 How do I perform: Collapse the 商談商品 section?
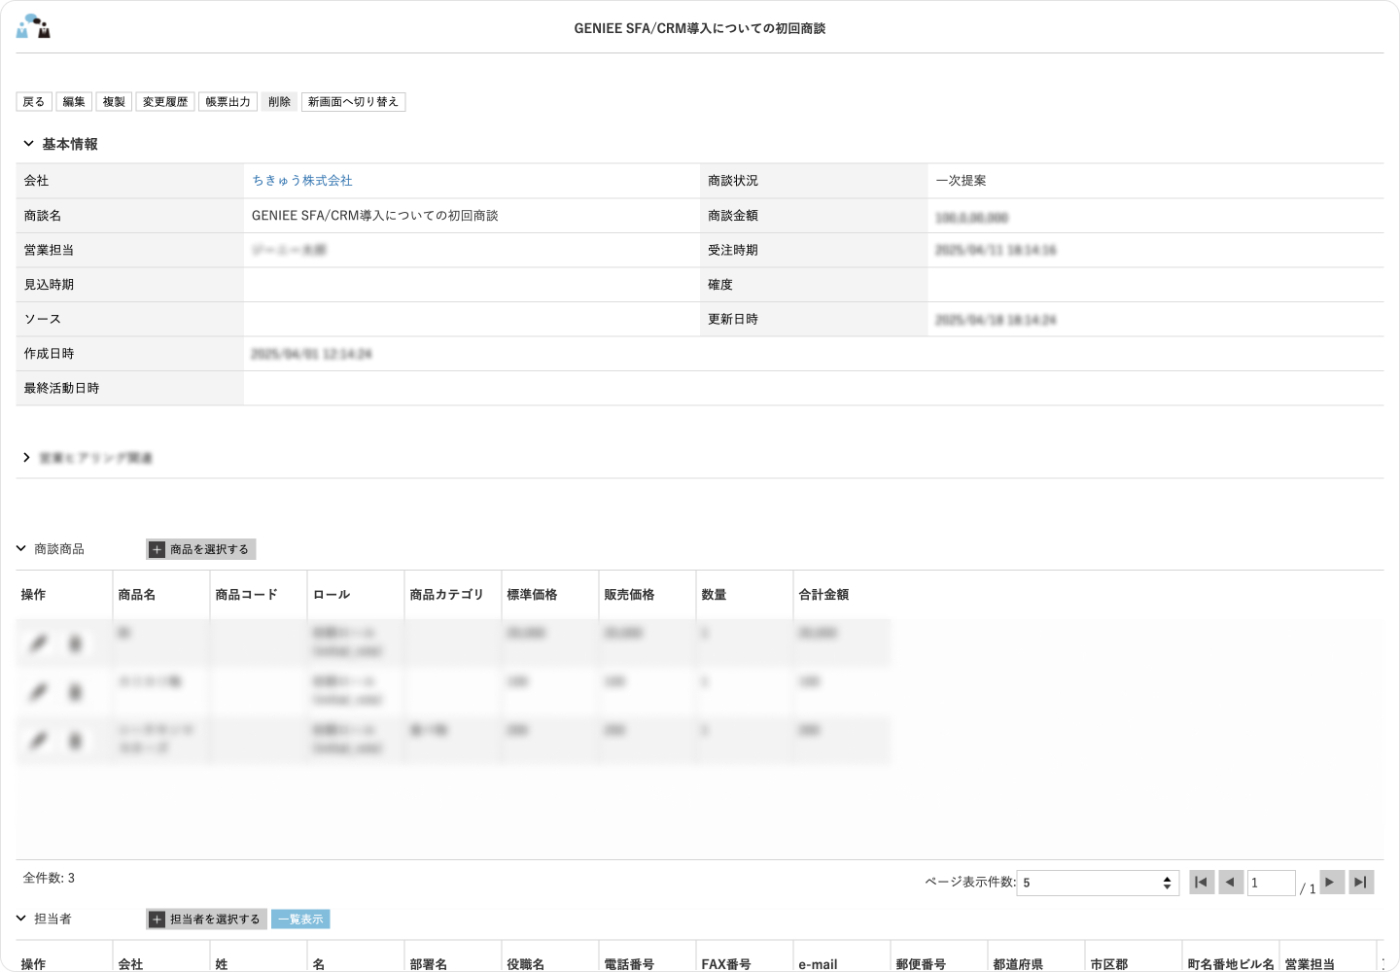(x=21, y=549)
